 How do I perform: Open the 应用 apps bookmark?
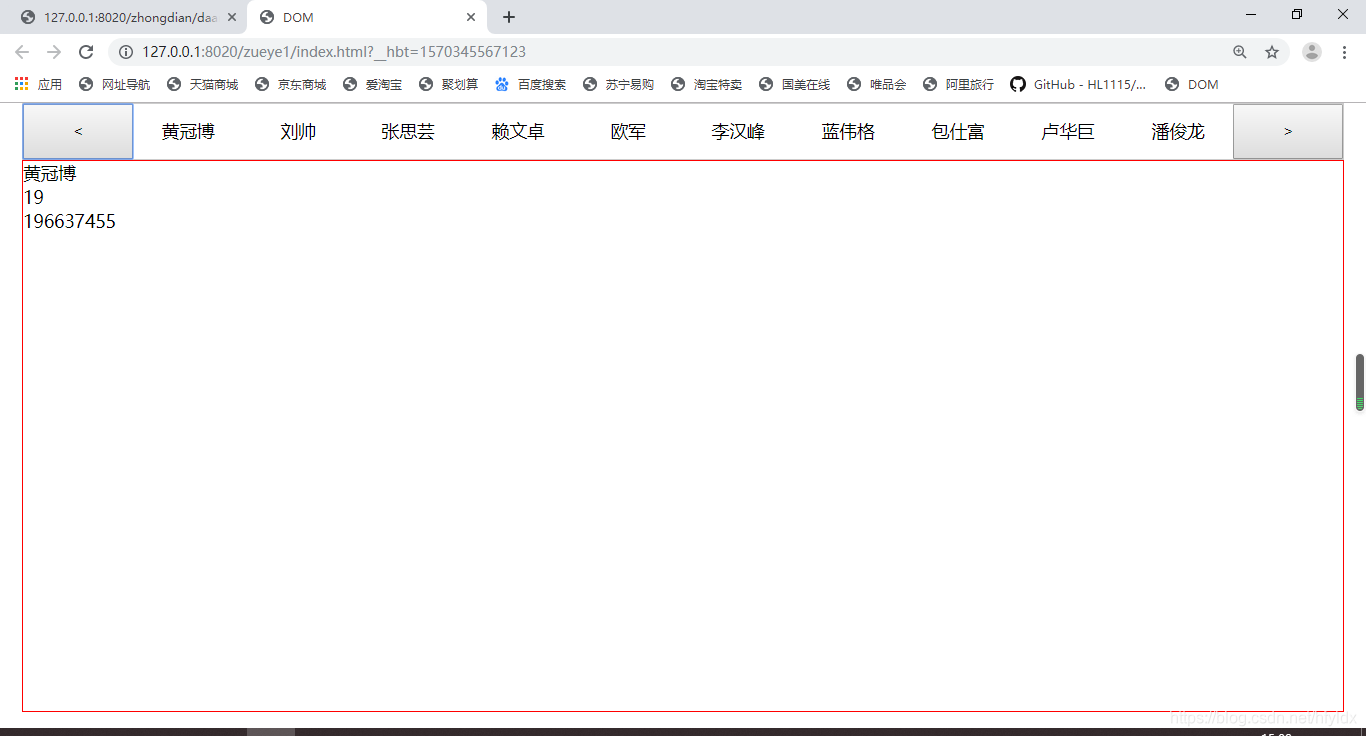(38, 85)
